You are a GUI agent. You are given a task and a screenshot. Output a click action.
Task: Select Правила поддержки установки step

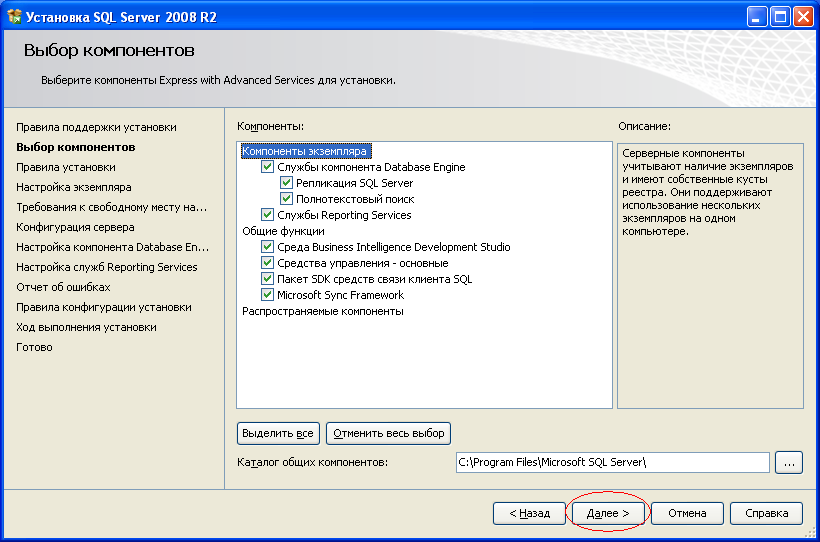(x=96, y=127)
